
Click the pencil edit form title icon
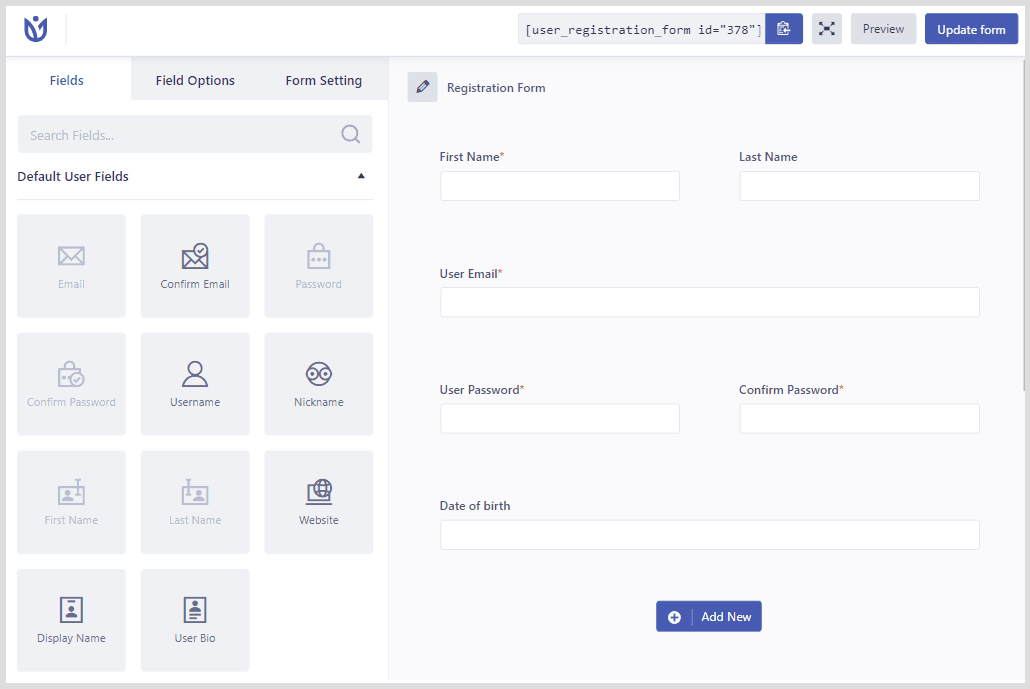[422, 87]
